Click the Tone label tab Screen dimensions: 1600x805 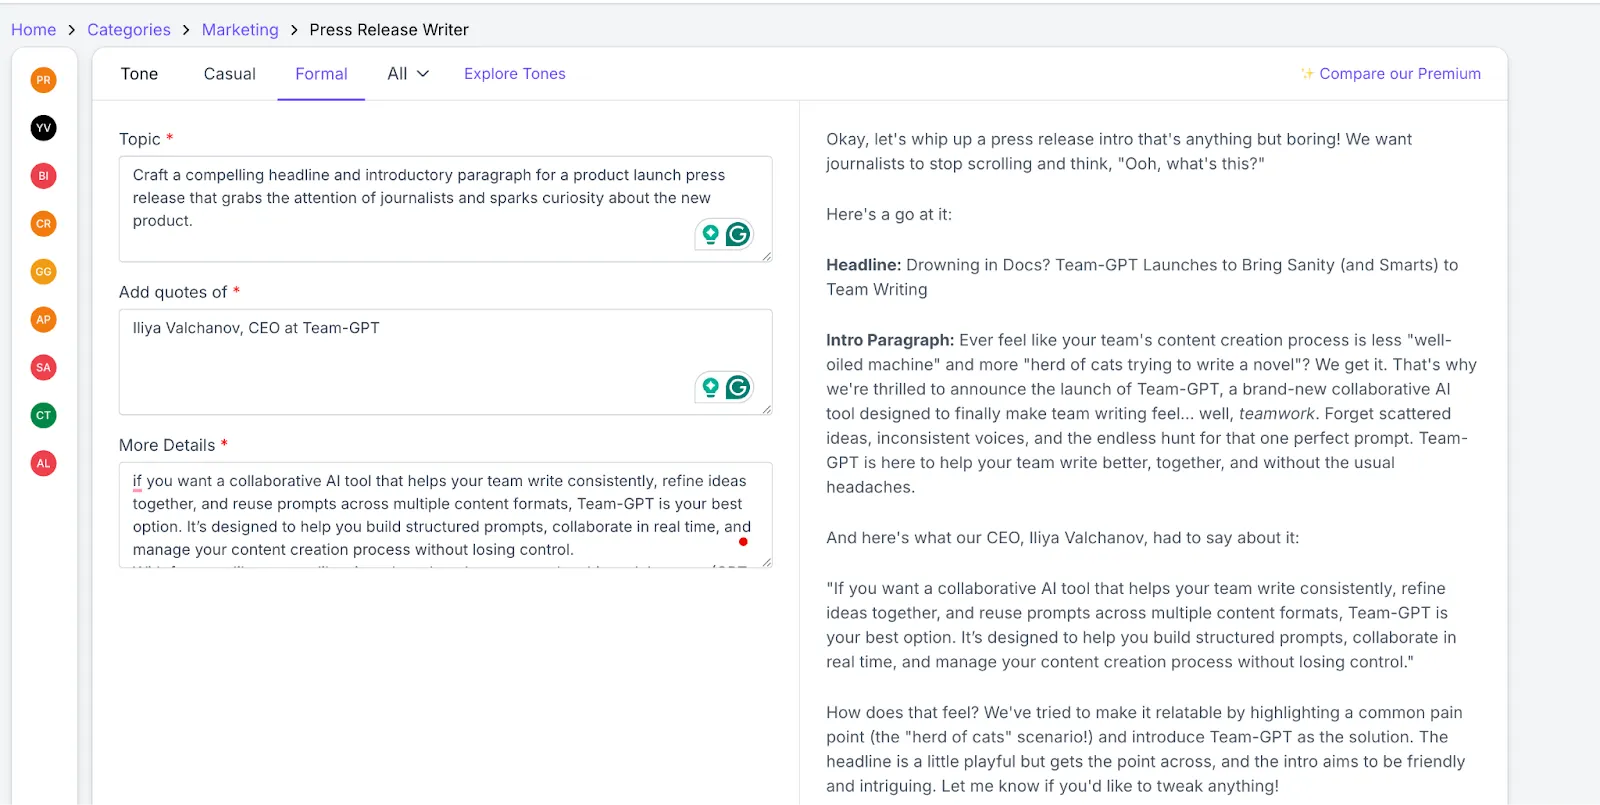pyautogui.click(x=139, y=74)
